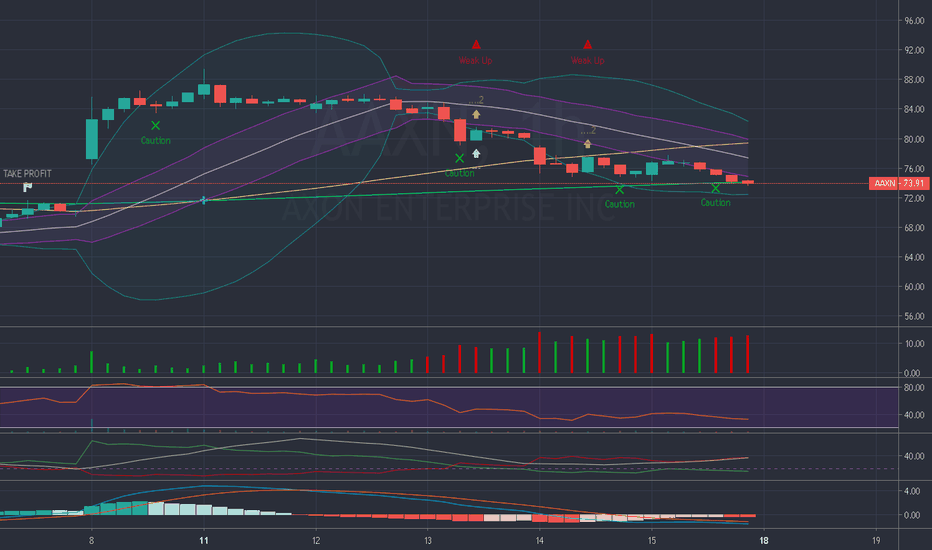932x550 pixels.
Task: Click date label 8 on time axis
Action: pos(92,540)
